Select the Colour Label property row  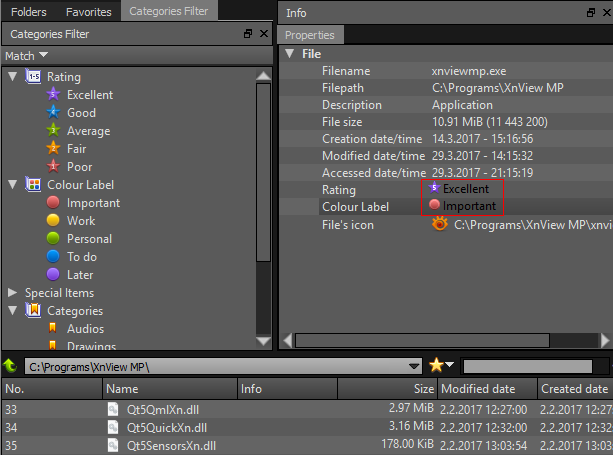click(466, 206)
